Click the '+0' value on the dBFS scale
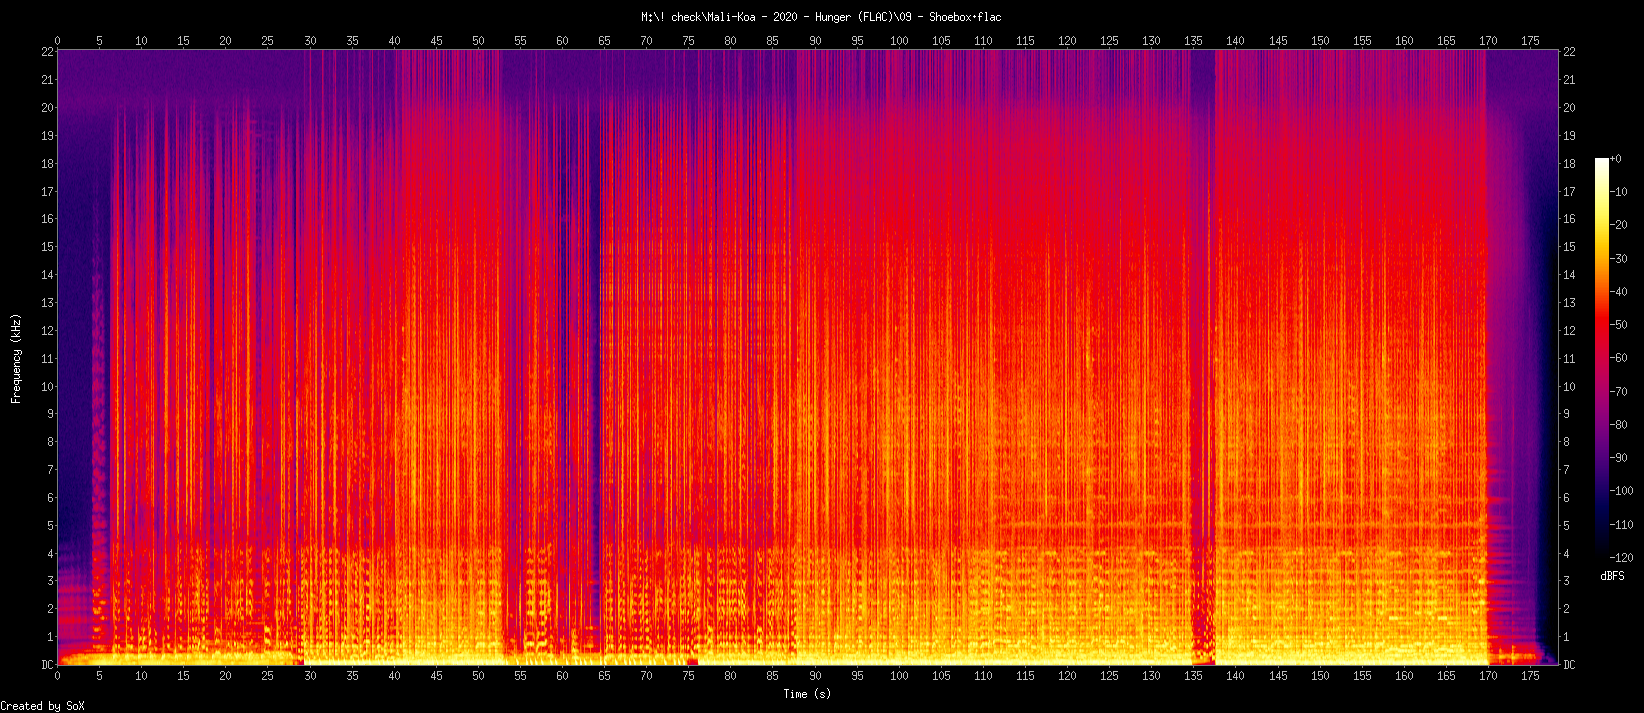Image resolution: width=1644 pixels, height=713 pixels. (1615, 159)
